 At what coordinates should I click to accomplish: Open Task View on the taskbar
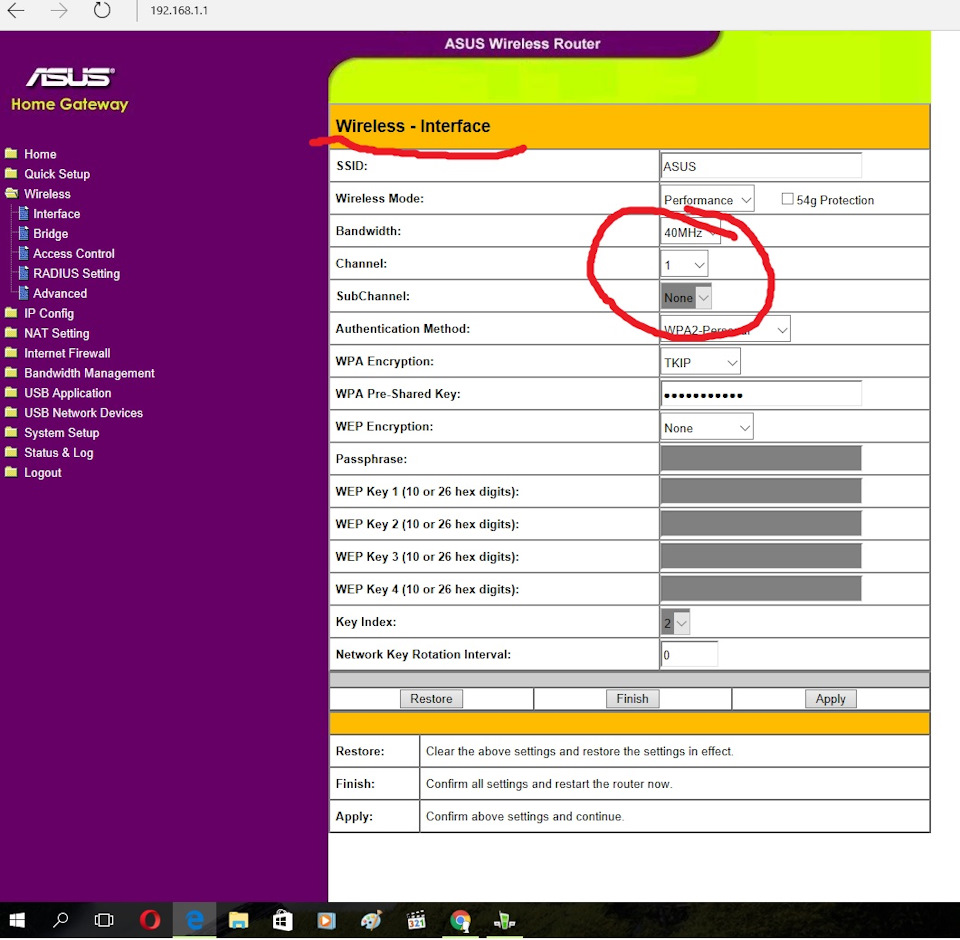104,920
